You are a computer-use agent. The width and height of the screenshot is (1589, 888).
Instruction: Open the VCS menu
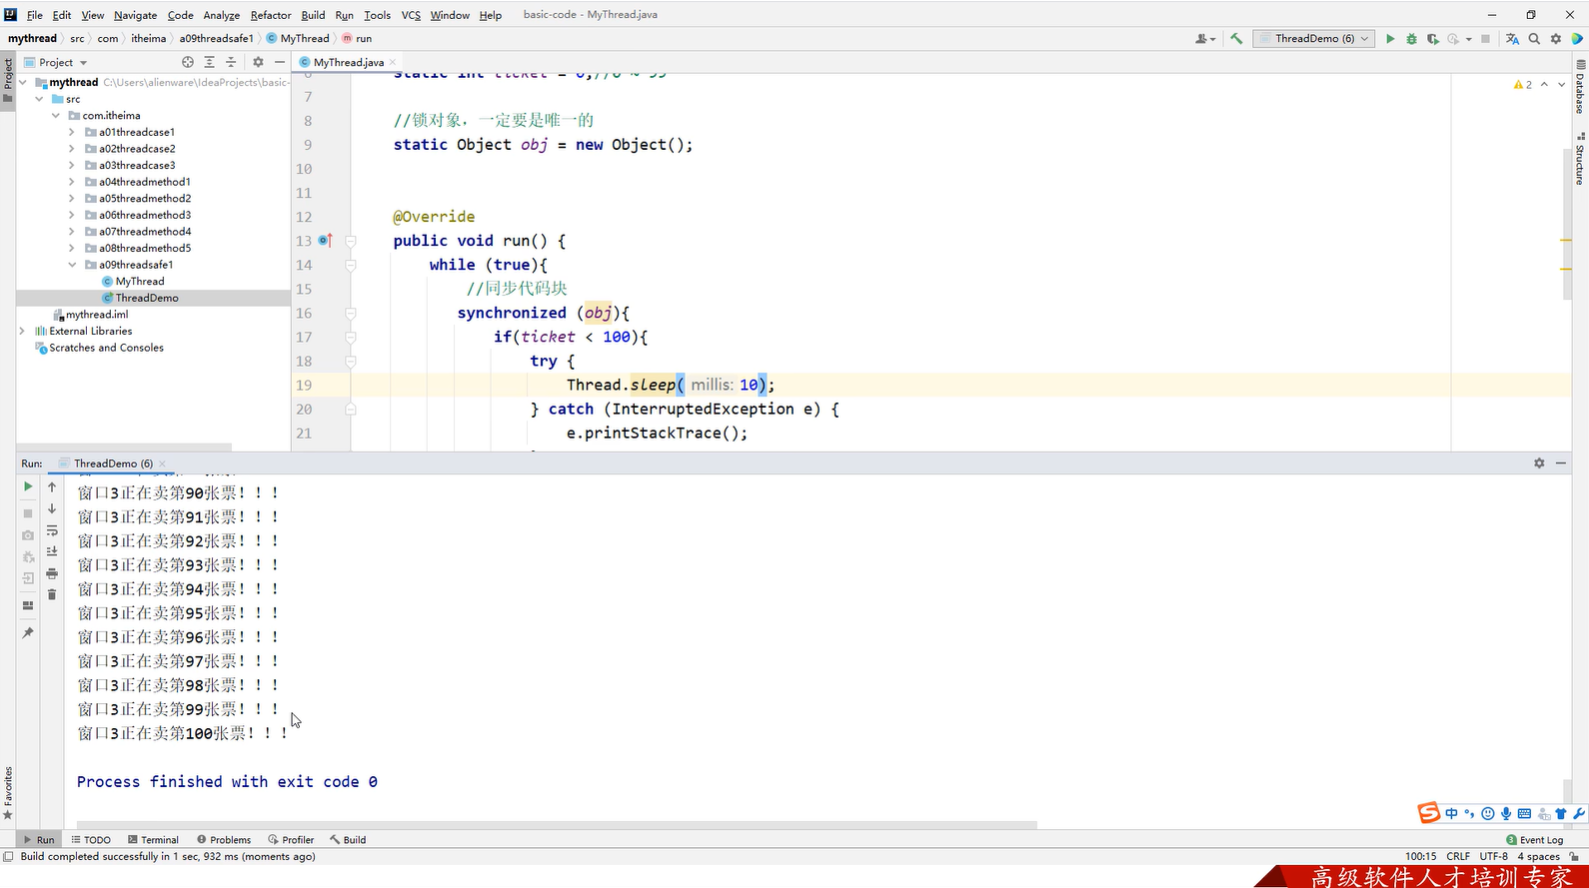point(410,15)
